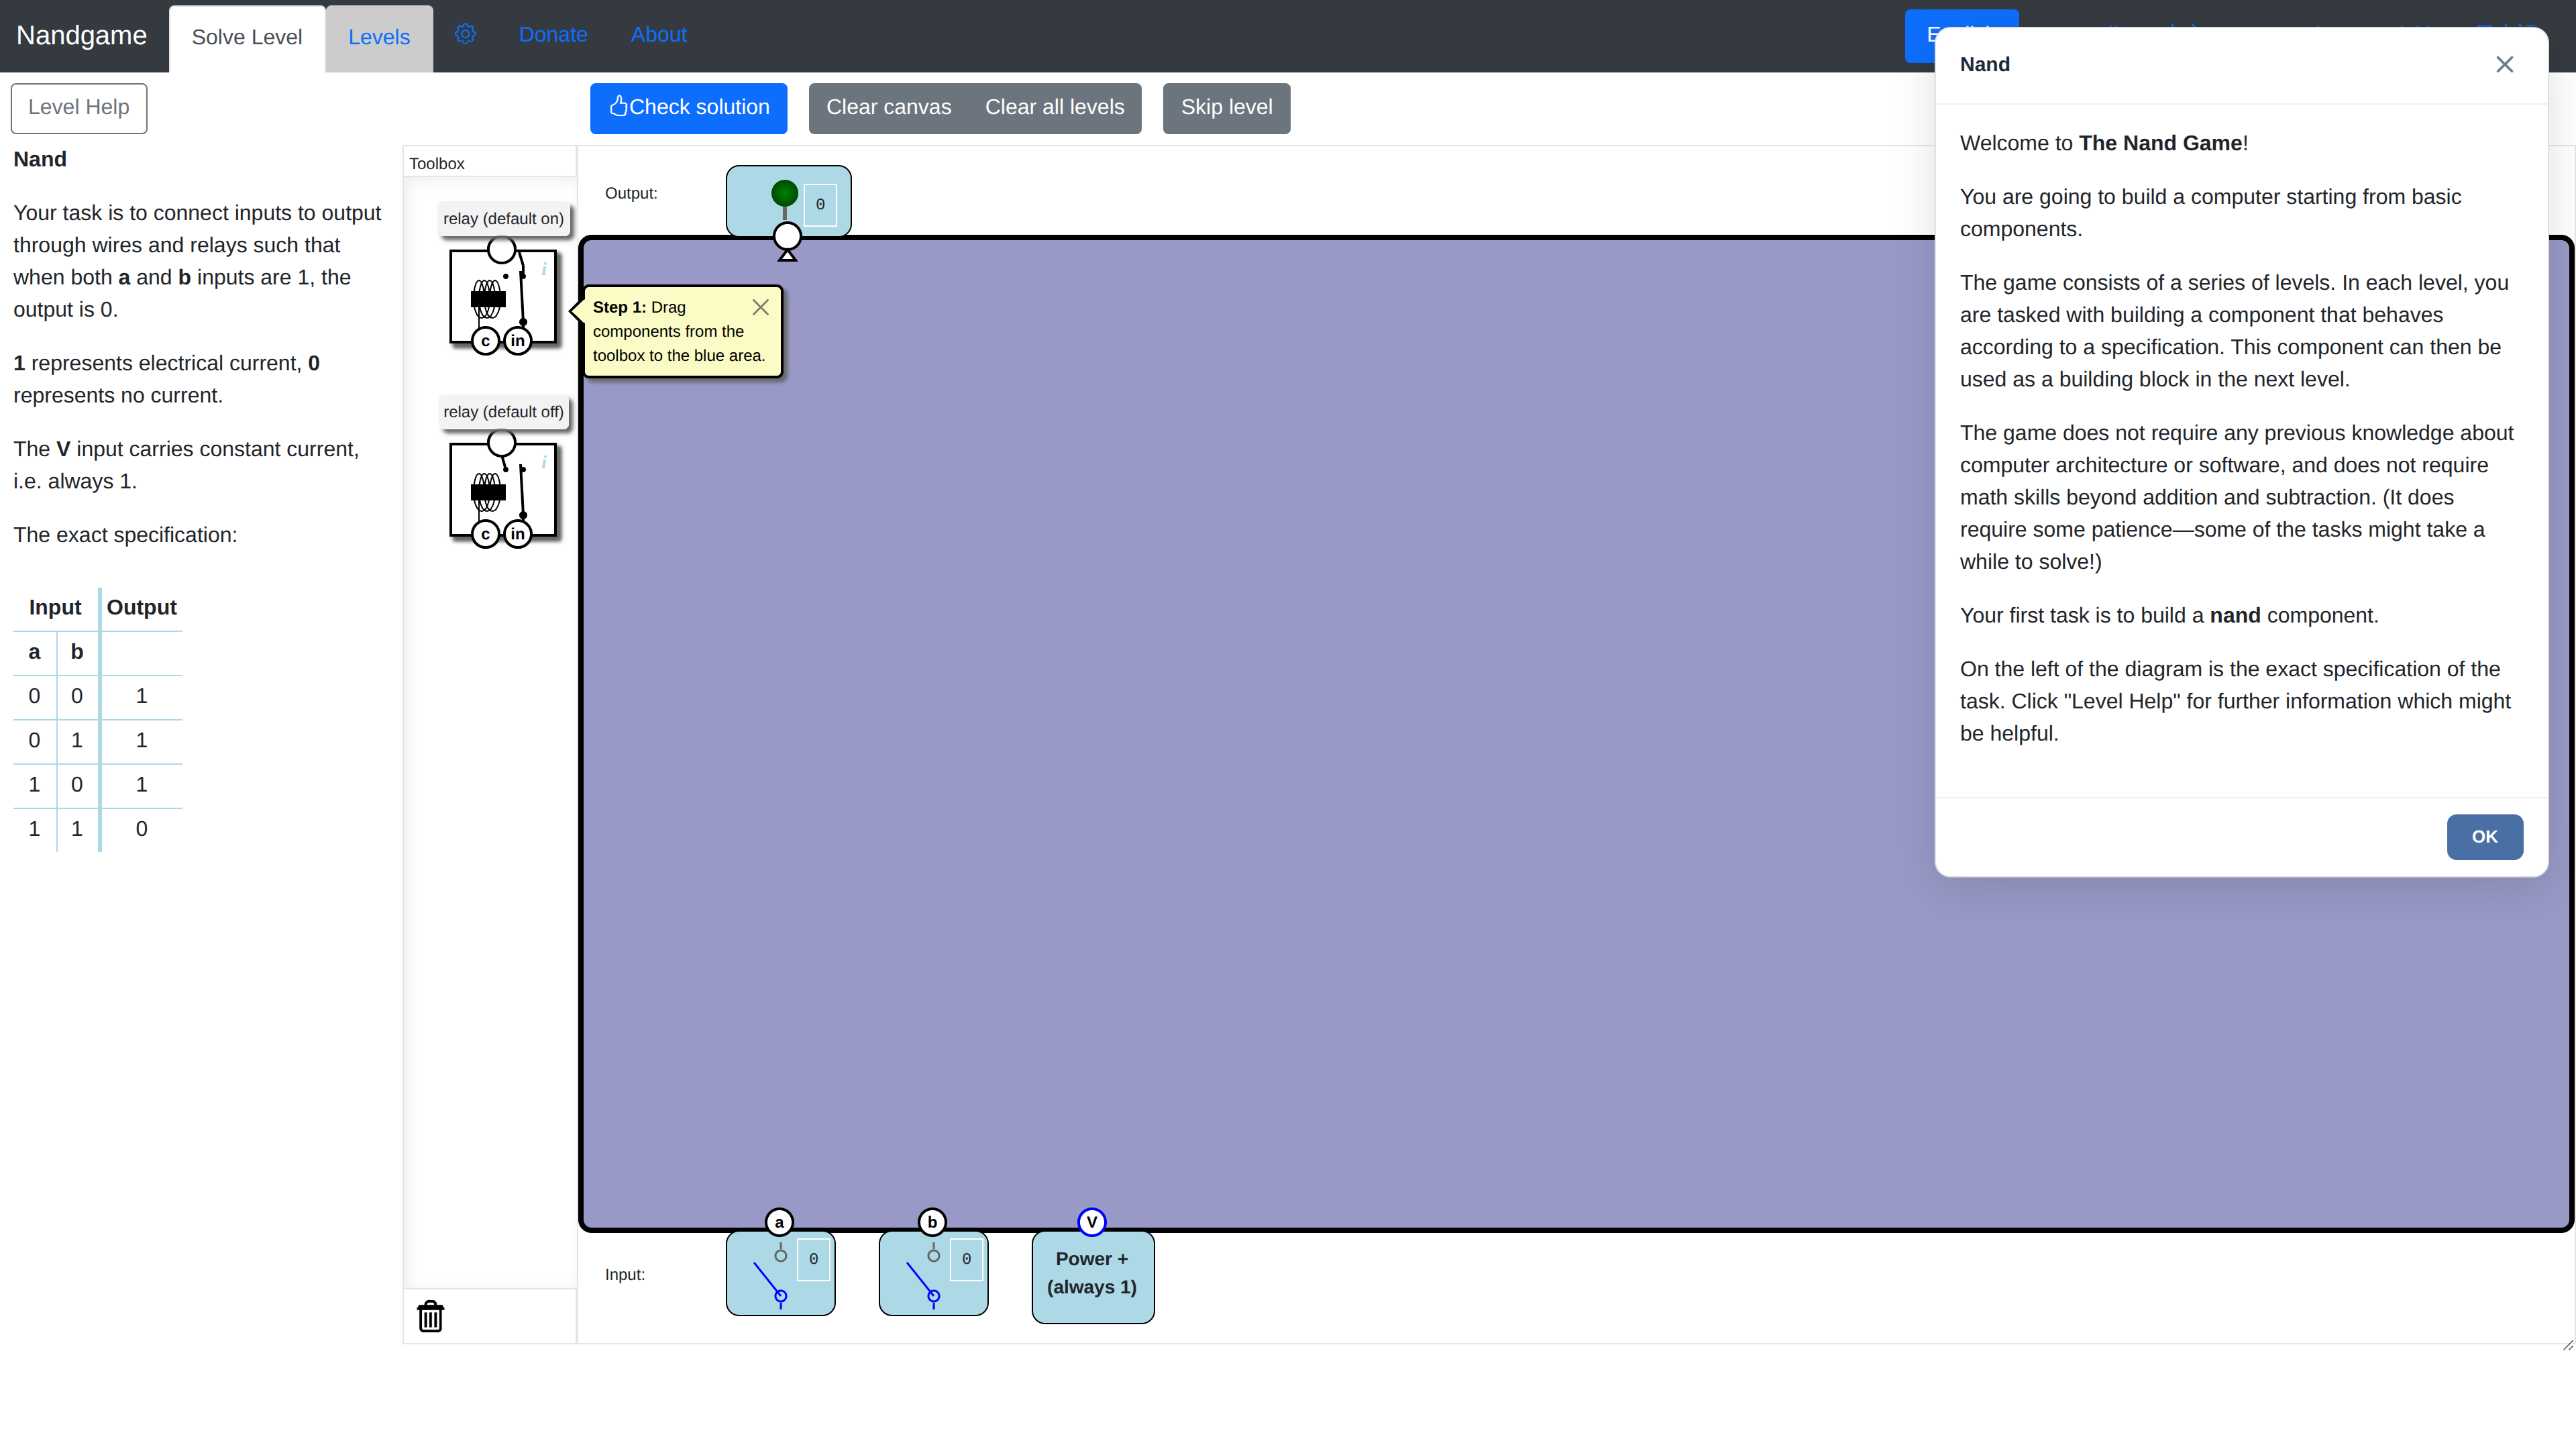Select the Solve Level tab
This screenshot has height=1449, width=2576.
pyautogui.click(x=247, y=38)
